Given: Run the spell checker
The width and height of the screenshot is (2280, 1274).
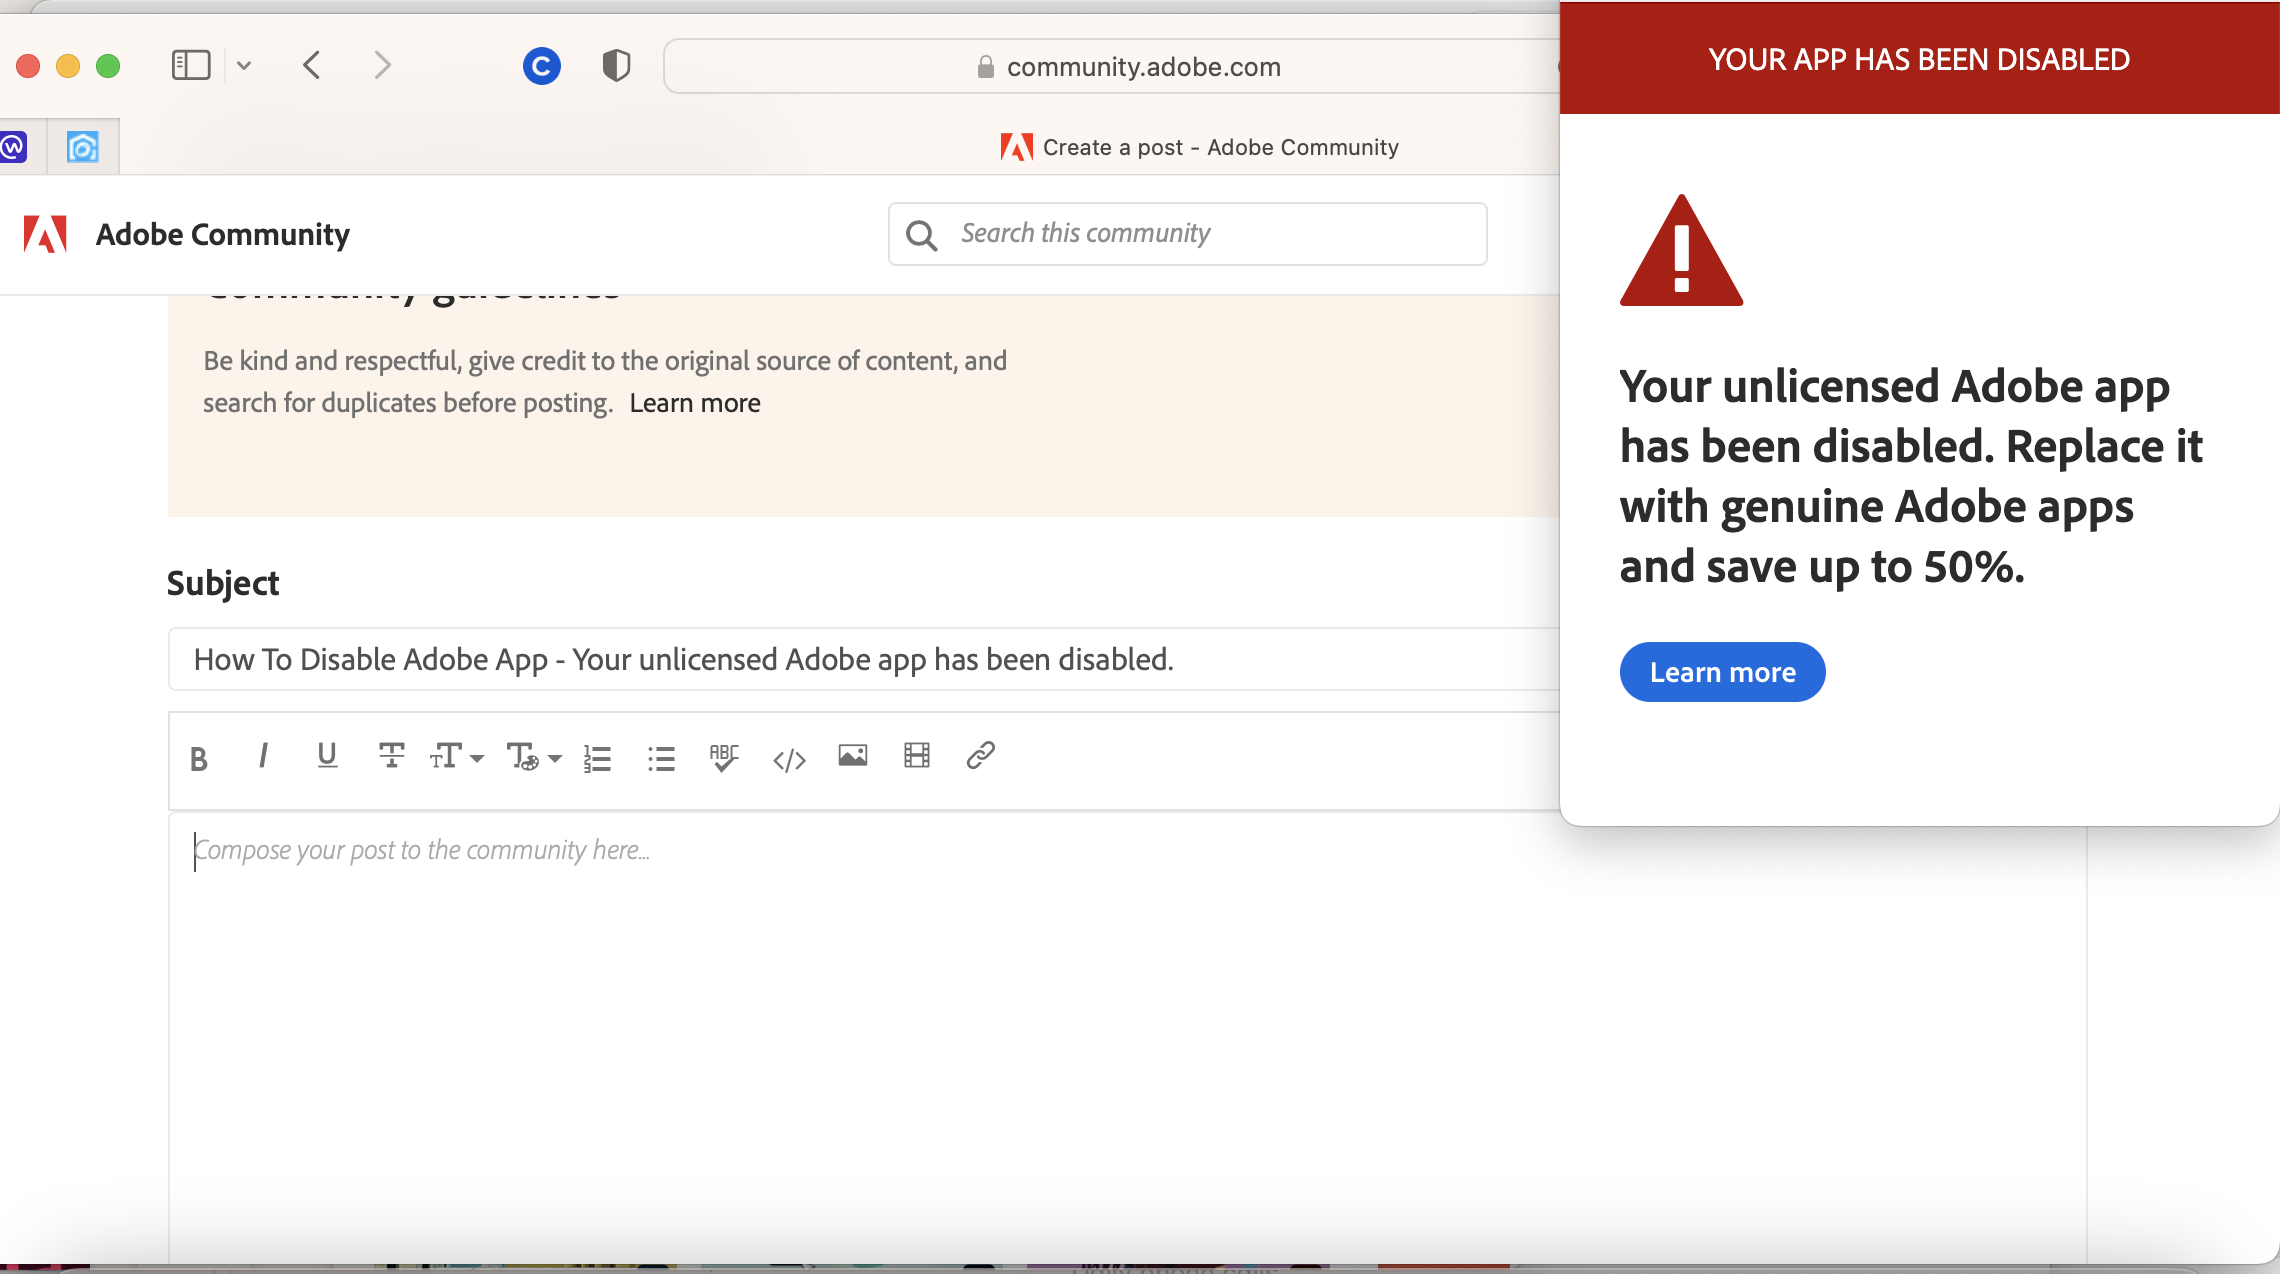Looking at the screenshot, I should (724, 757).
